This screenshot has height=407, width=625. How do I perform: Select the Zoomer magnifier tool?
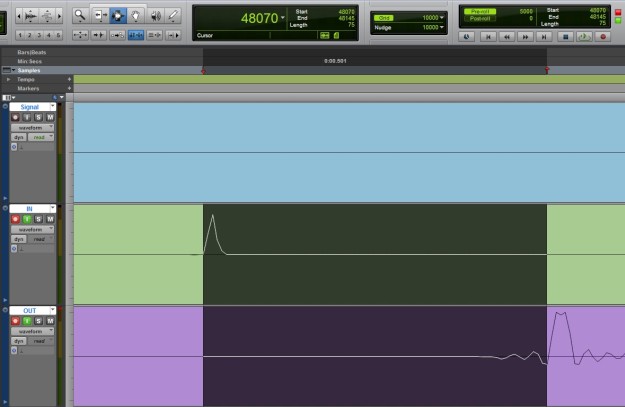pyautogui.click(x=80, y=16)
